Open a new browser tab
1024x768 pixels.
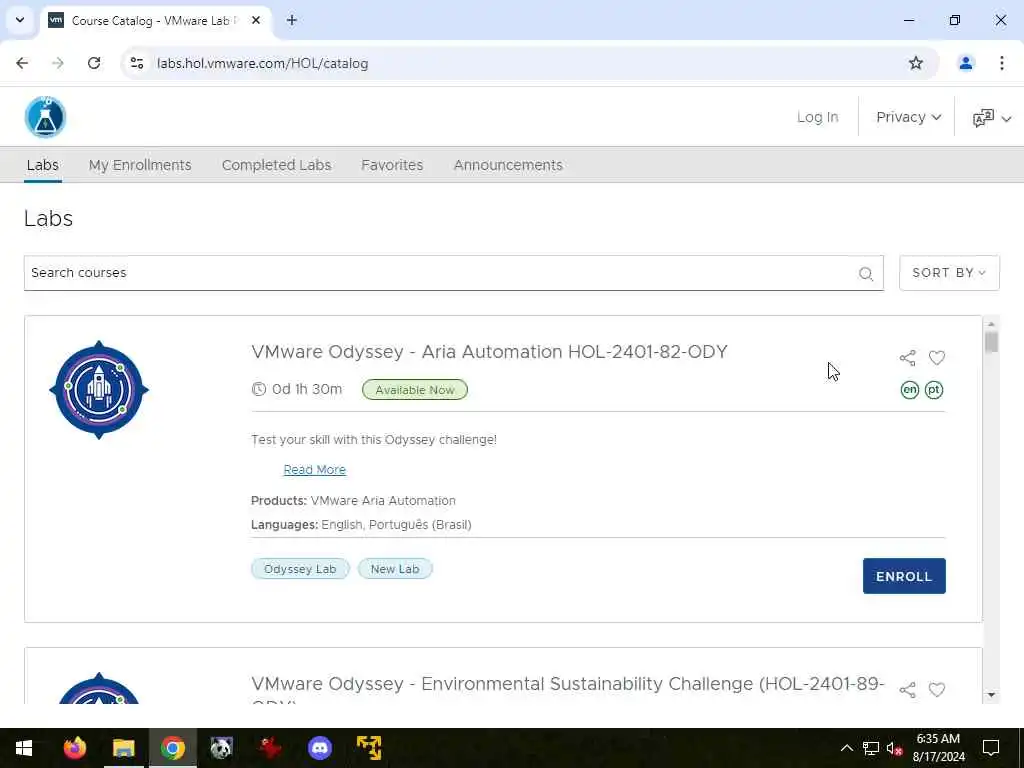pos(292,20)
